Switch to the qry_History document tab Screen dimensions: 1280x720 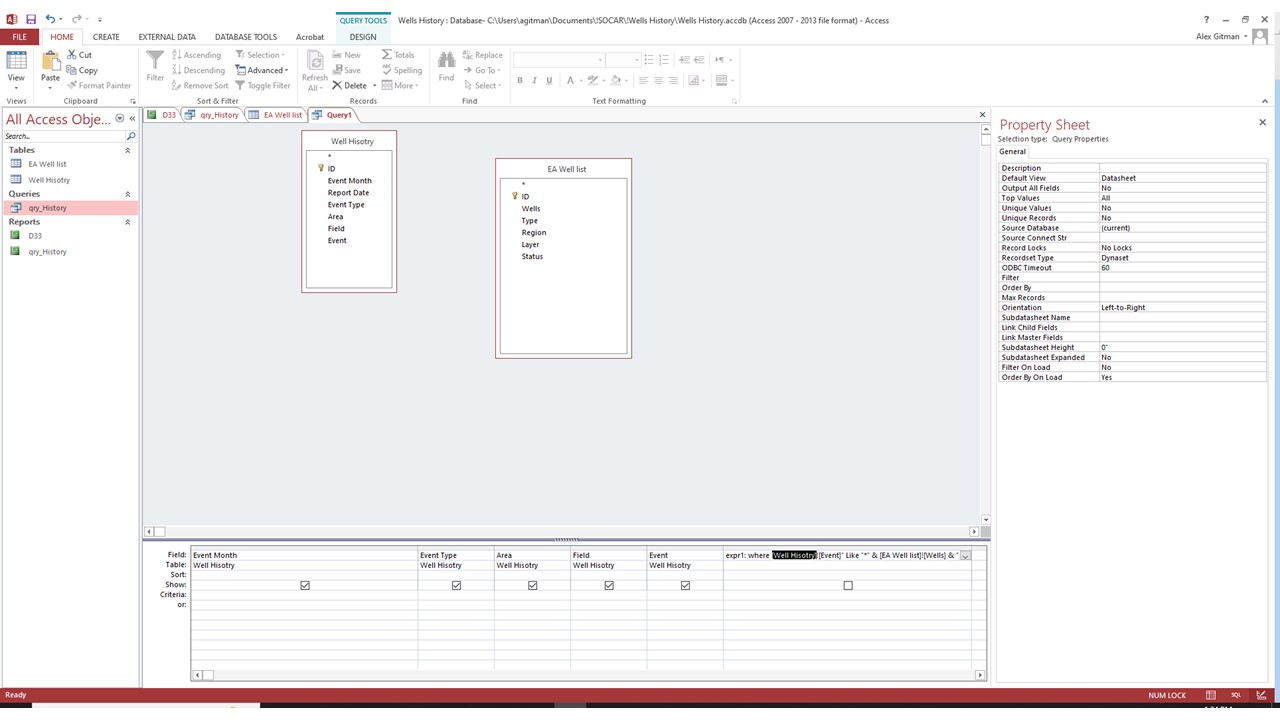coord(212,115)
